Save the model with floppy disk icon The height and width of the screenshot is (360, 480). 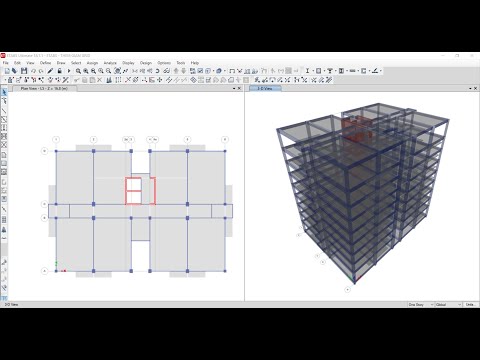tap(24, 71)
